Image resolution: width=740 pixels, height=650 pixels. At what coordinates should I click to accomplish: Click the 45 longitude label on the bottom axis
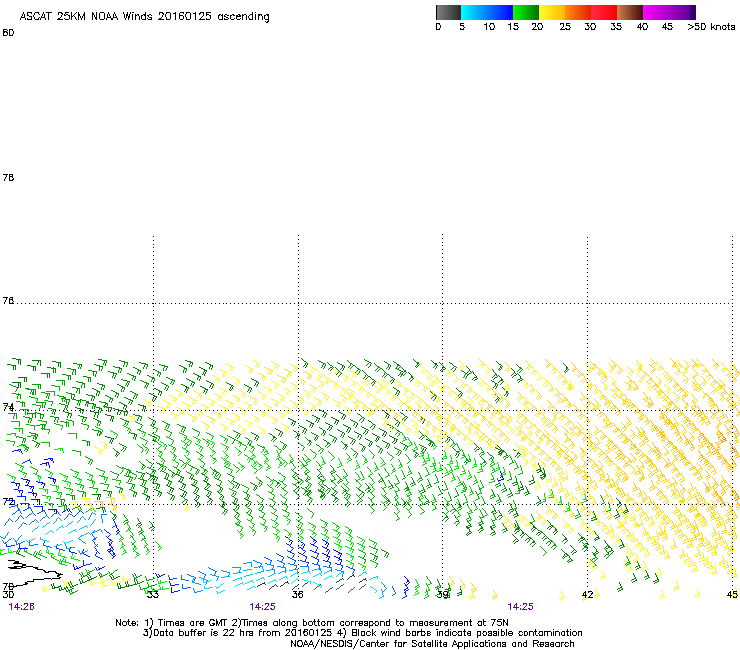(x=732, y=595)
